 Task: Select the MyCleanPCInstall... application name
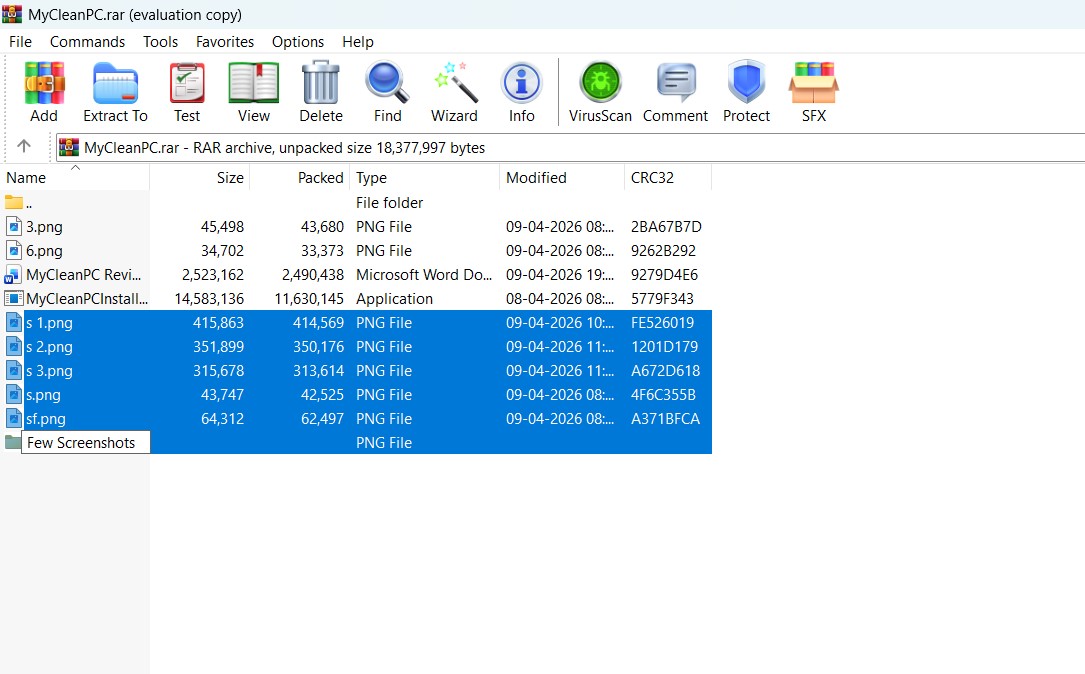tap(87, 299)
